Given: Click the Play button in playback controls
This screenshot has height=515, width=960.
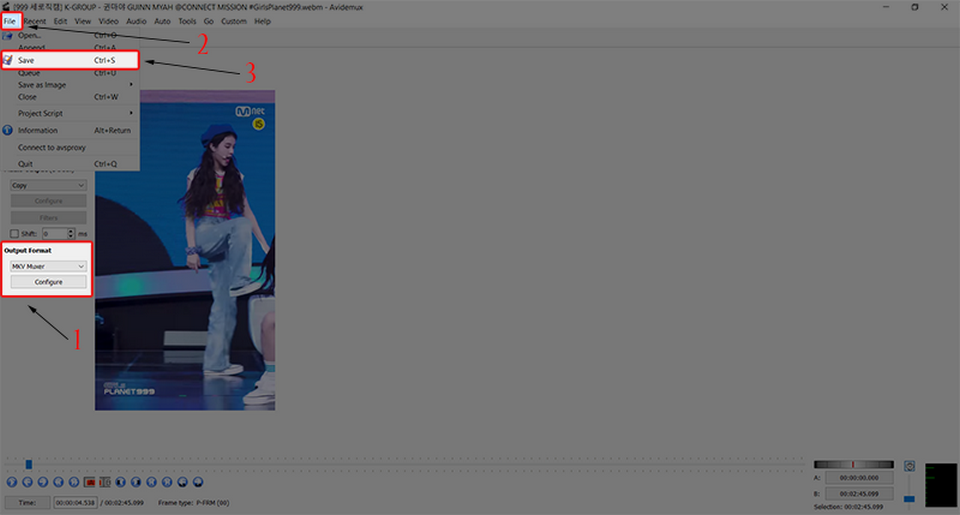Looking at the screenshot, I should 12,483.
